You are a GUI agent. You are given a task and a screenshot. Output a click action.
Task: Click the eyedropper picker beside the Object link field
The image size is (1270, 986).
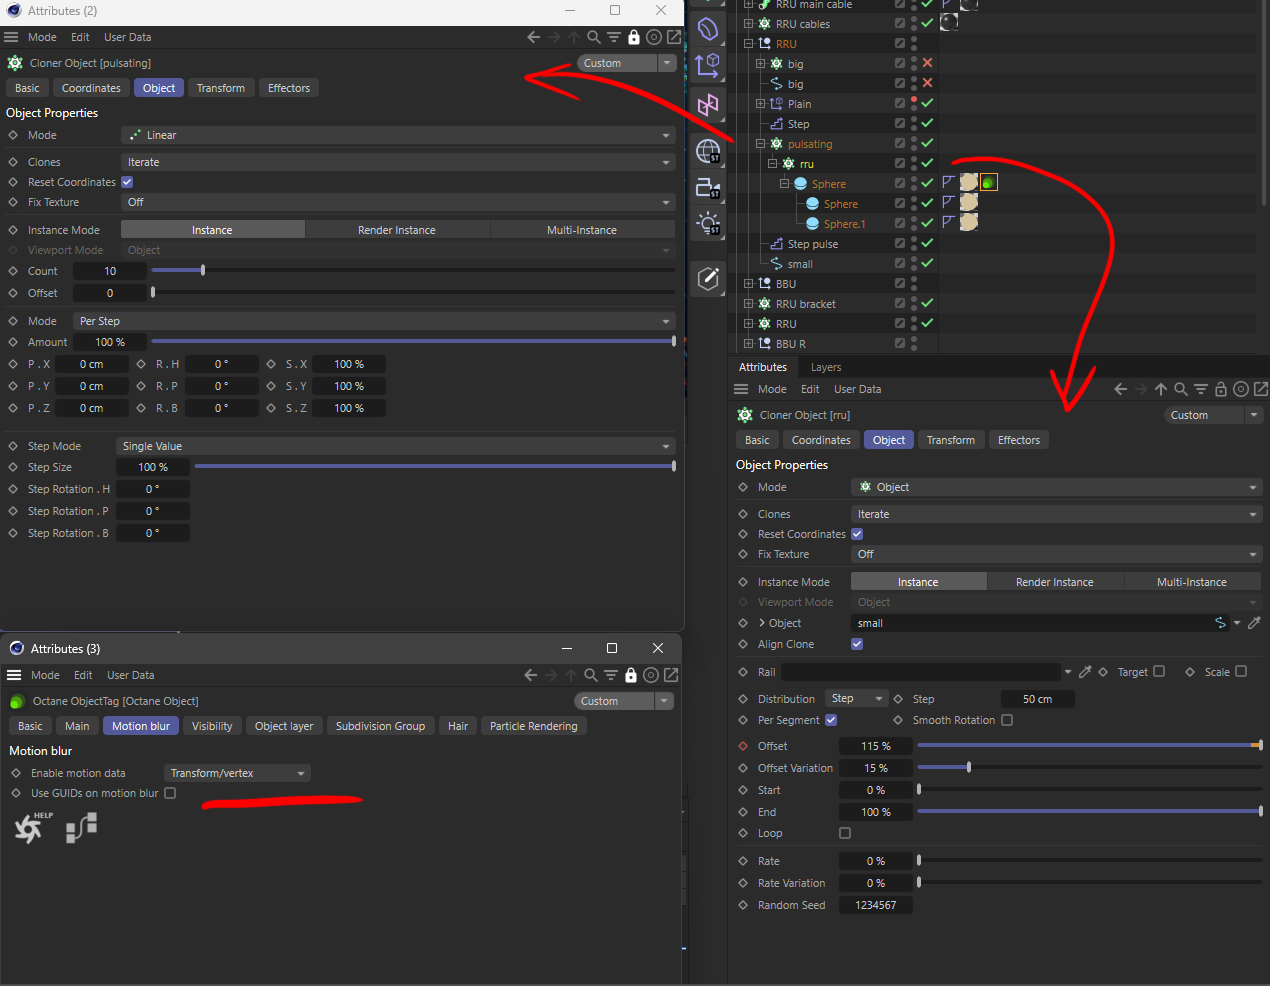[x=1254, y=623]
